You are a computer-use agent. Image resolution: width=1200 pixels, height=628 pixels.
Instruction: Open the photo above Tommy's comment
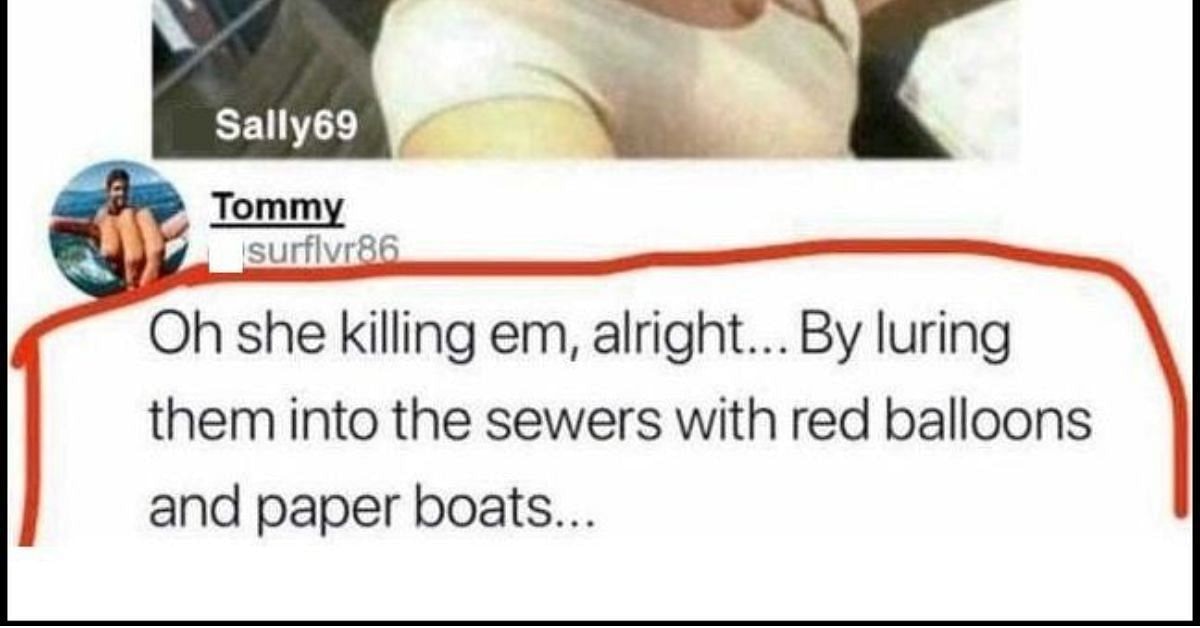point(585,78)
